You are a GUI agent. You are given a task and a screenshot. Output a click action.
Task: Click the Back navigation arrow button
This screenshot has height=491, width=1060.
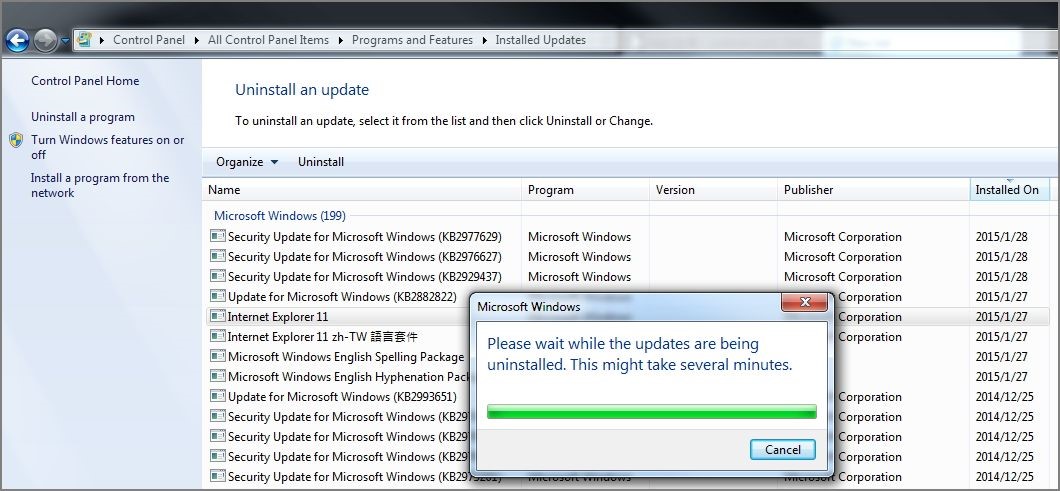(17, 41)
